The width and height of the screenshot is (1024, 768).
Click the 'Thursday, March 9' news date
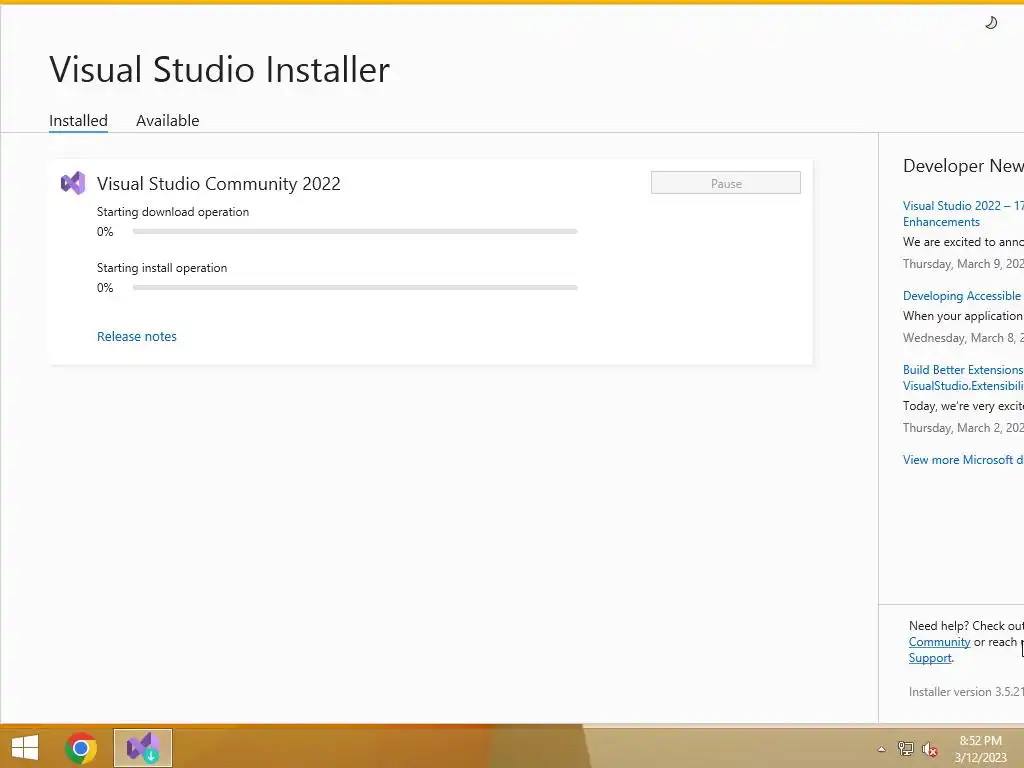[963, 264]
